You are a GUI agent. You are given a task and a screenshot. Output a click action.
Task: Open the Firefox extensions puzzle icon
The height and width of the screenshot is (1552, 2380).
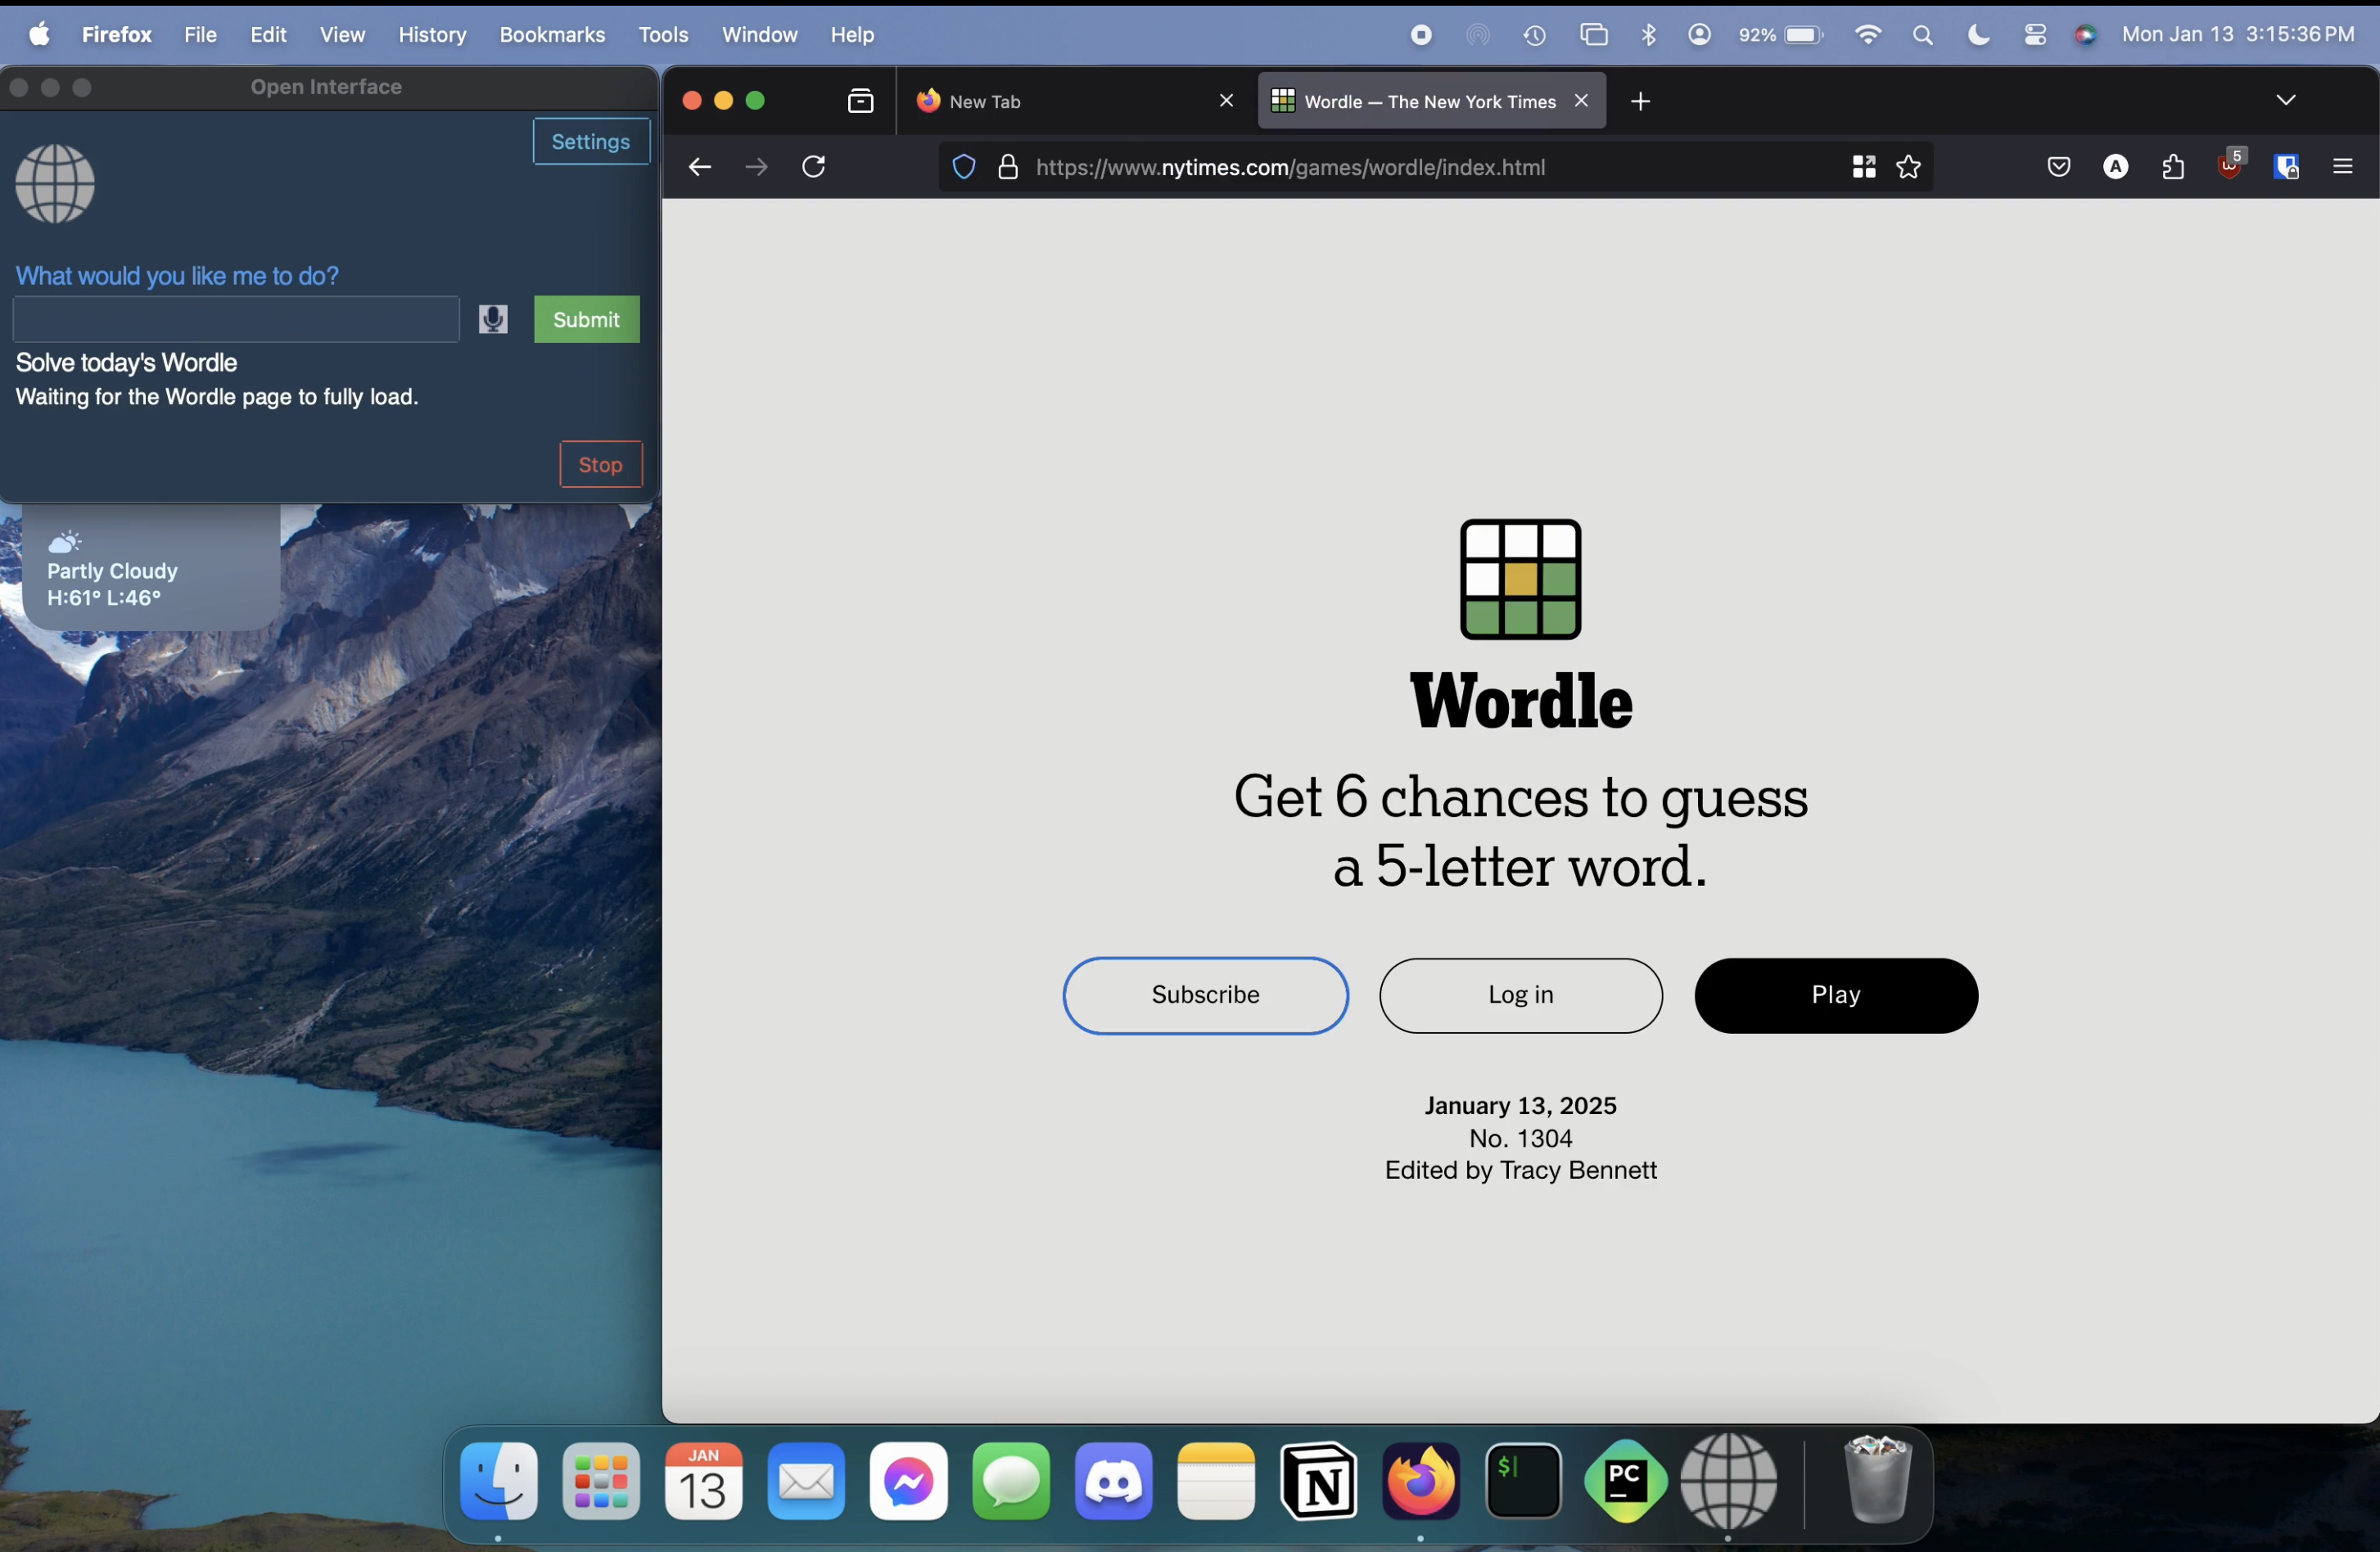coord(2172,167)
